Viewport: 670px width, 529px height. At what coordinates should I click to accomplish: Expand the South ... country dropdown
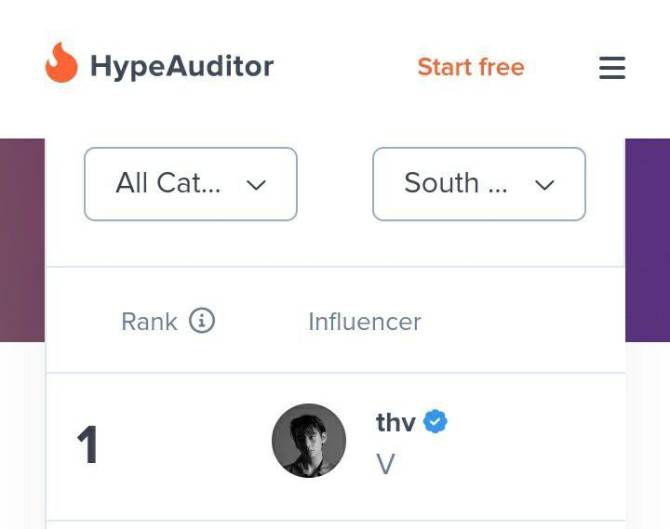pos(479,184)
